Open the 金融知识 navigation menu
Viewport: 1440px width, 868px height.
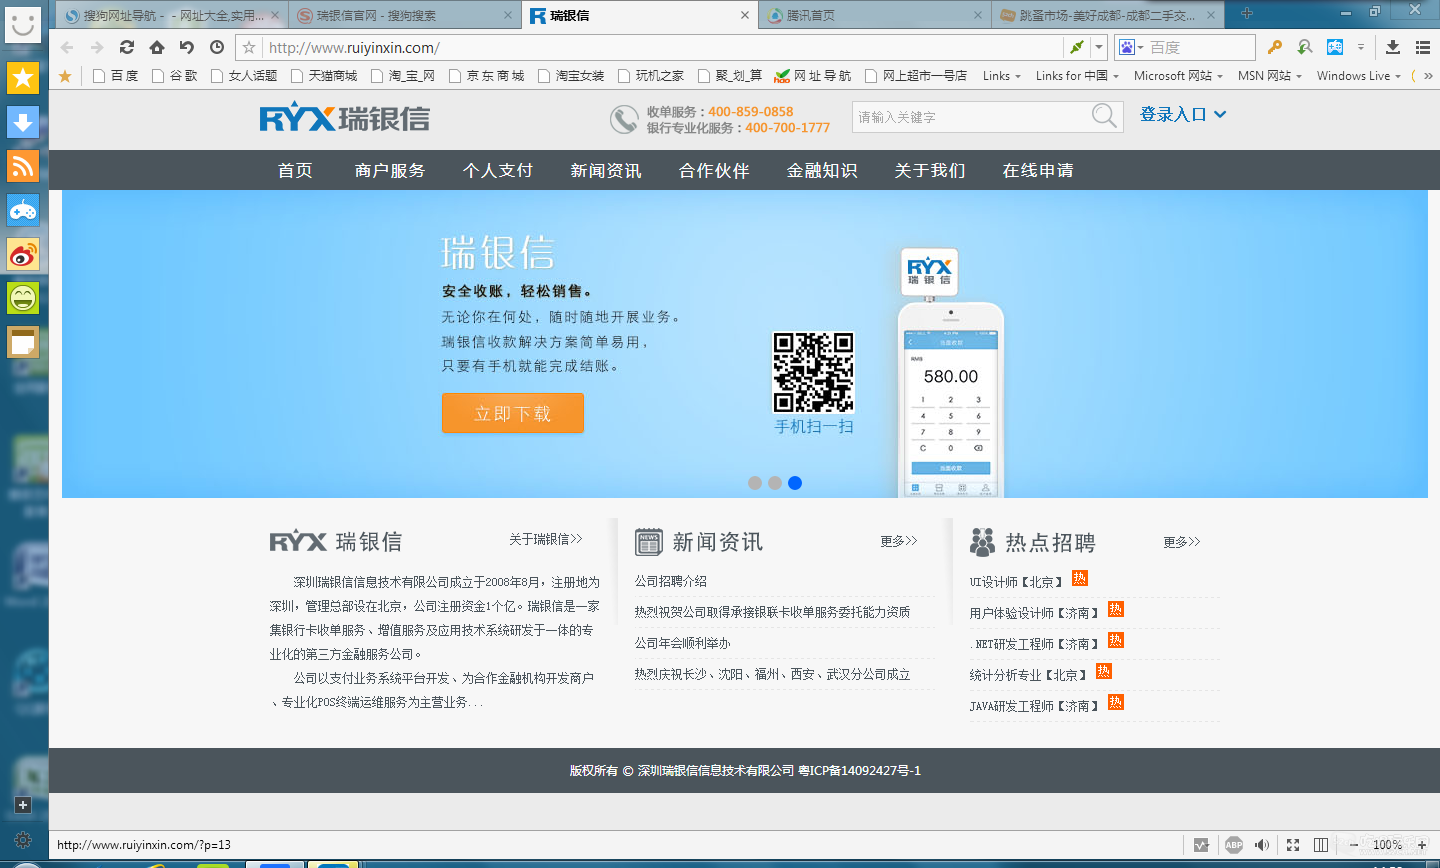pos(822,170)
